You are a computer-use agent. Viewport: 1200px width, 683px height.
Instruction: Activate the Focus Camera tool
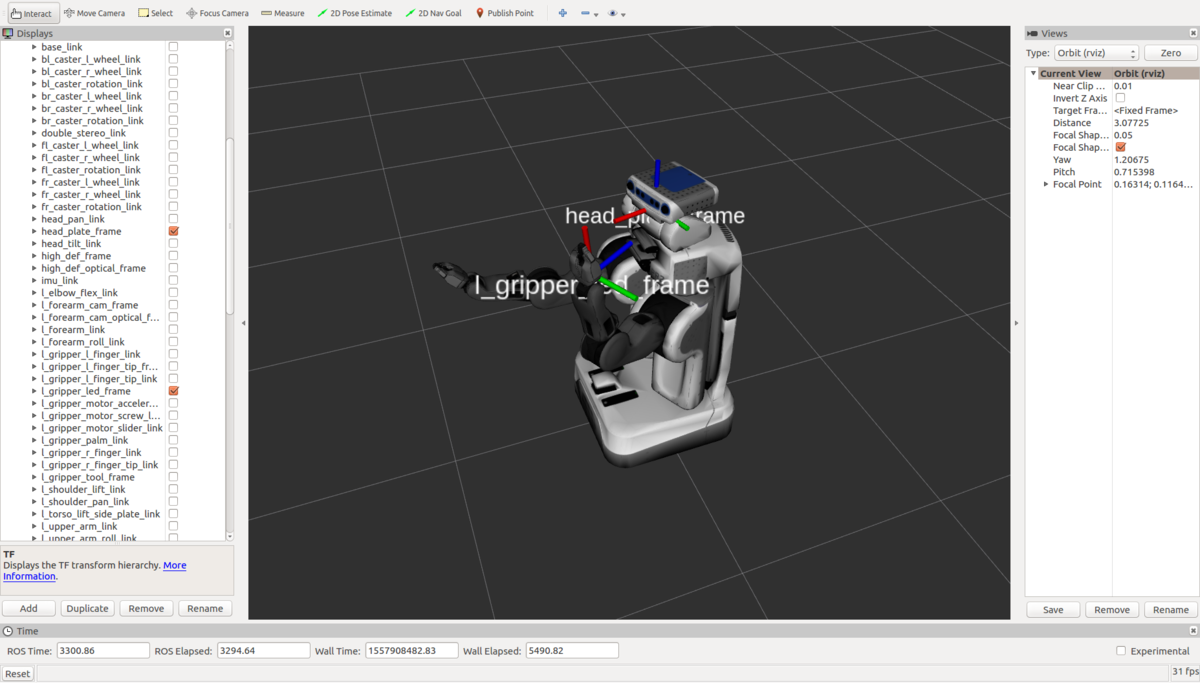click(217, 13)
